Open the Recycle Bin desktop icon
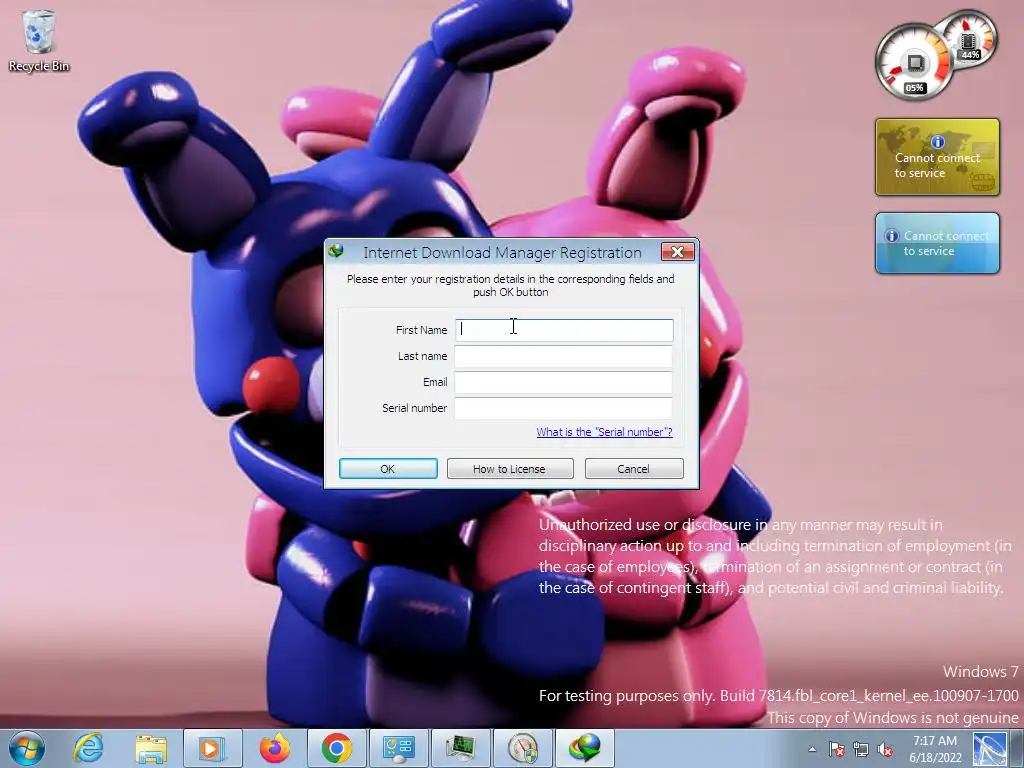Screen dimensions: 1024x768 click(39, 40)
